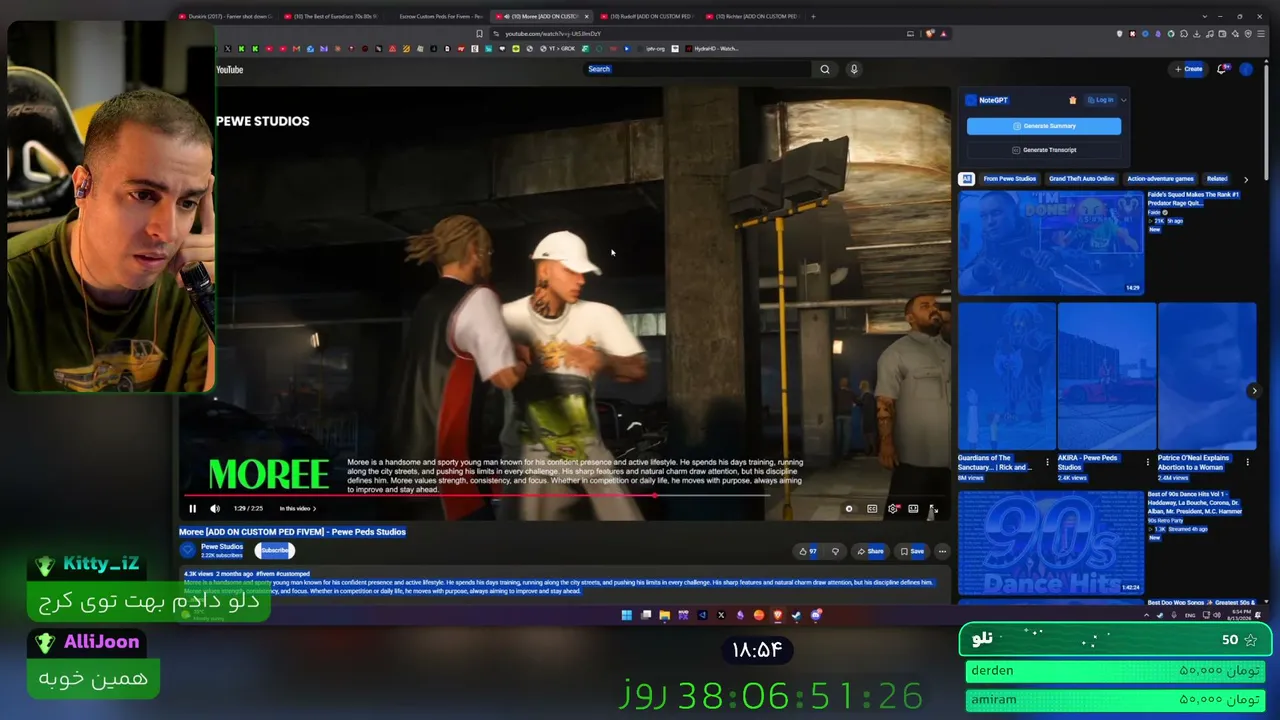
Task: Dislike the Moree video
Action: point(835,551)
